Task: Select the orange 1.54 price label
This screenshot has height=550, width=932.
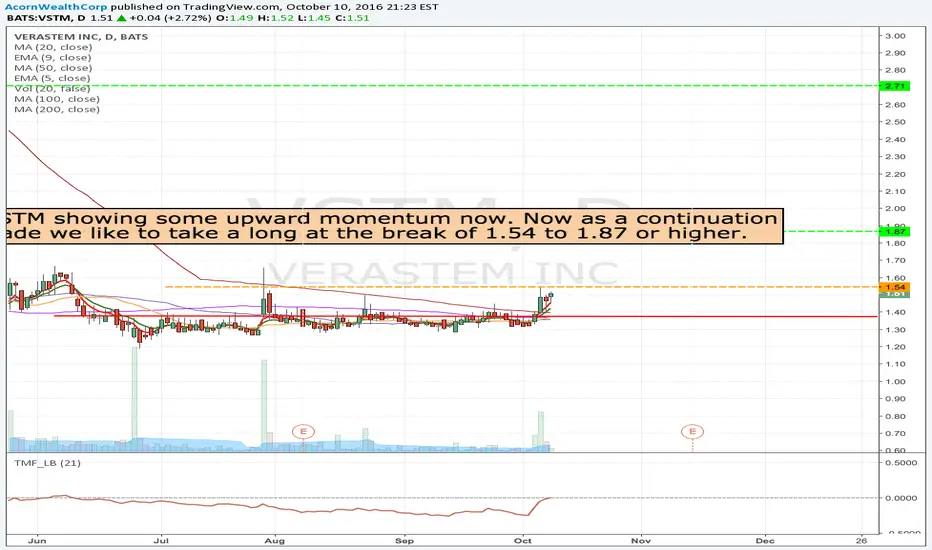Action: coord(895,287)
